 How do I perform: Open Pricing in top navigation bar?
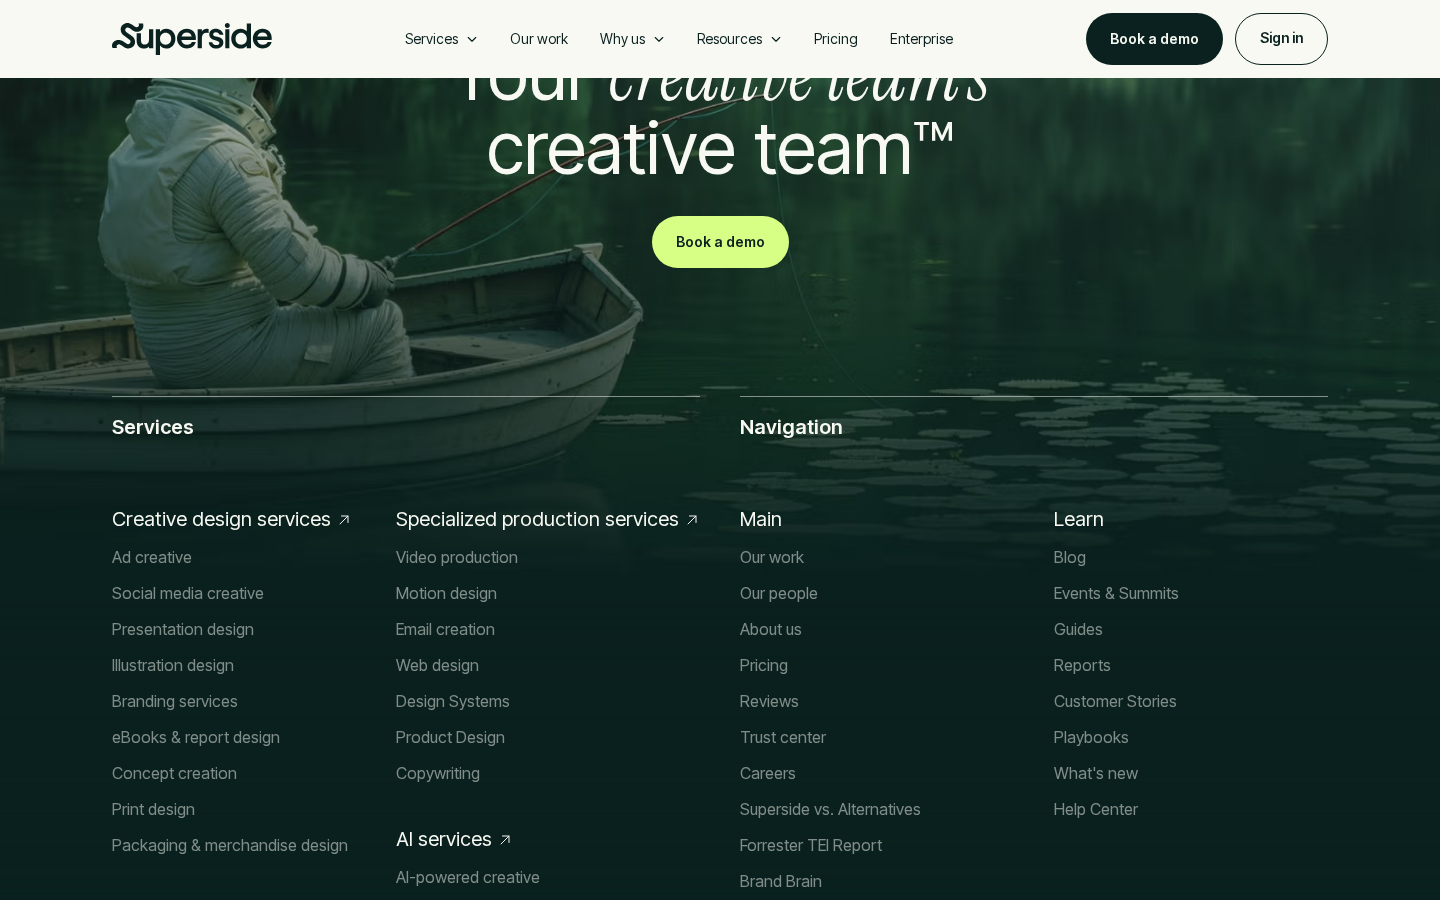pyautogui.click(x=836, y=39)
